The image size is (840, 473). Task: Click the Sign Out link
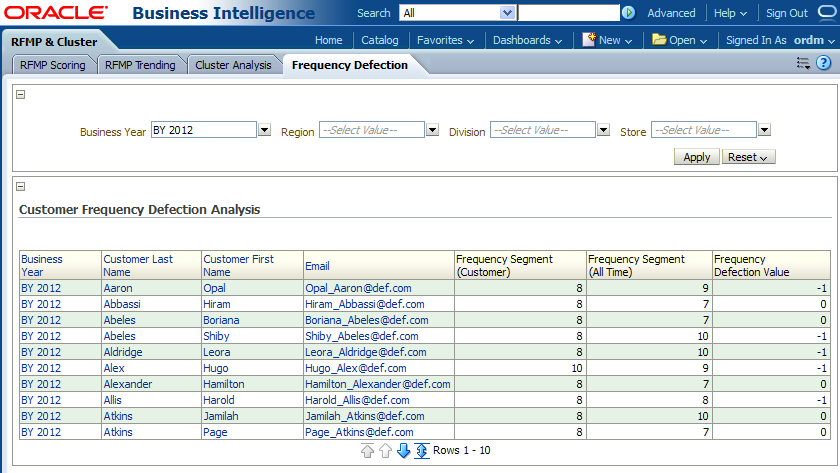click(x=786, y=13)
